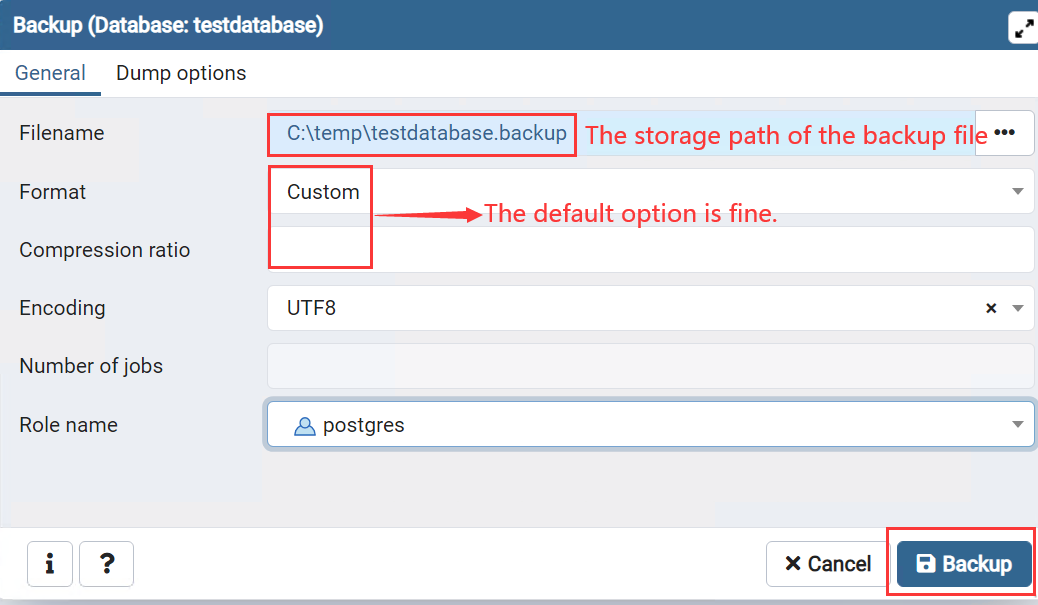1038x605 pixels.
Task: Open file browser via ellipsis button
Action: click(x=1004, y=133)
